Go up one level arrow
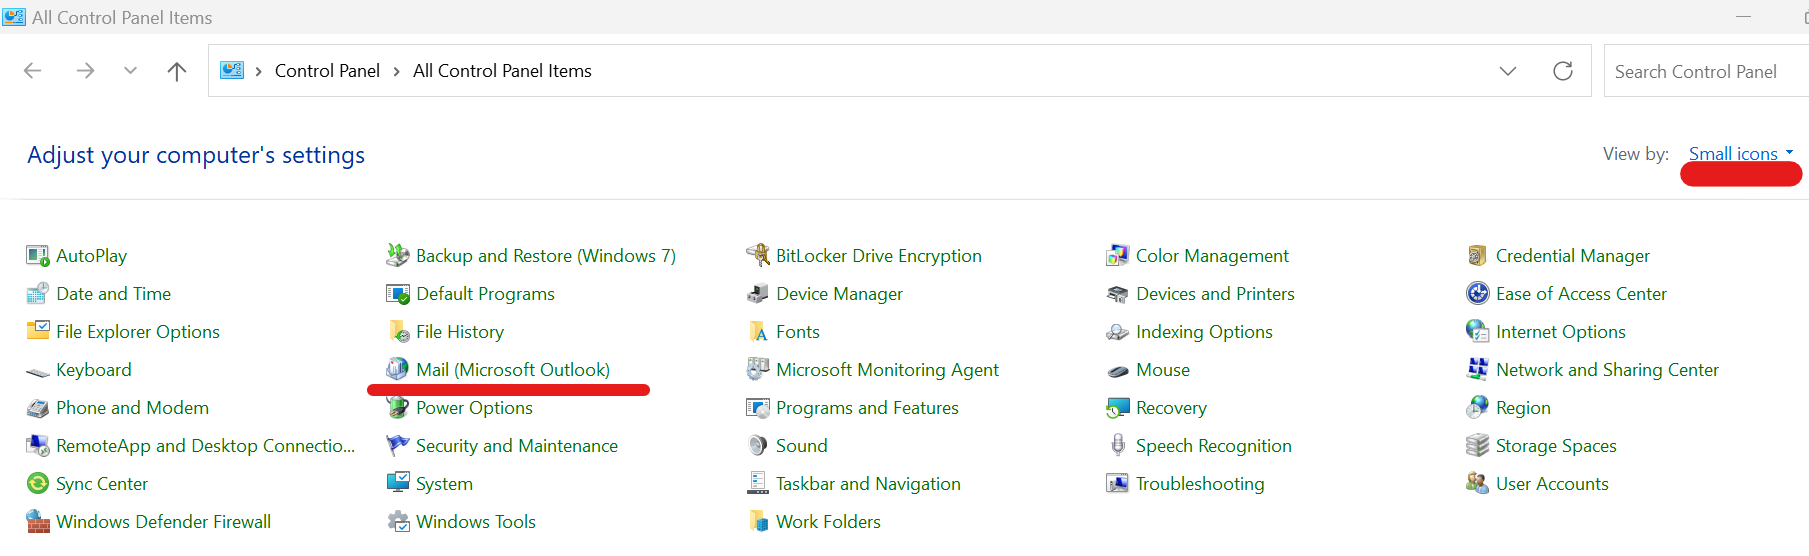 point(177,71)
